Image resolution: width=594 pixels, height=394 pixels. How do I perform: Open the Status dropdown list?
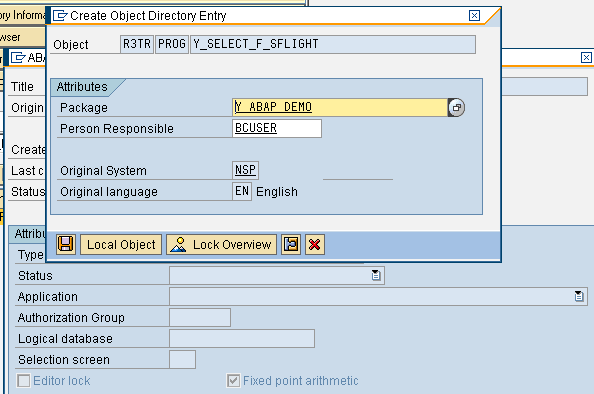tap(376, 275)
